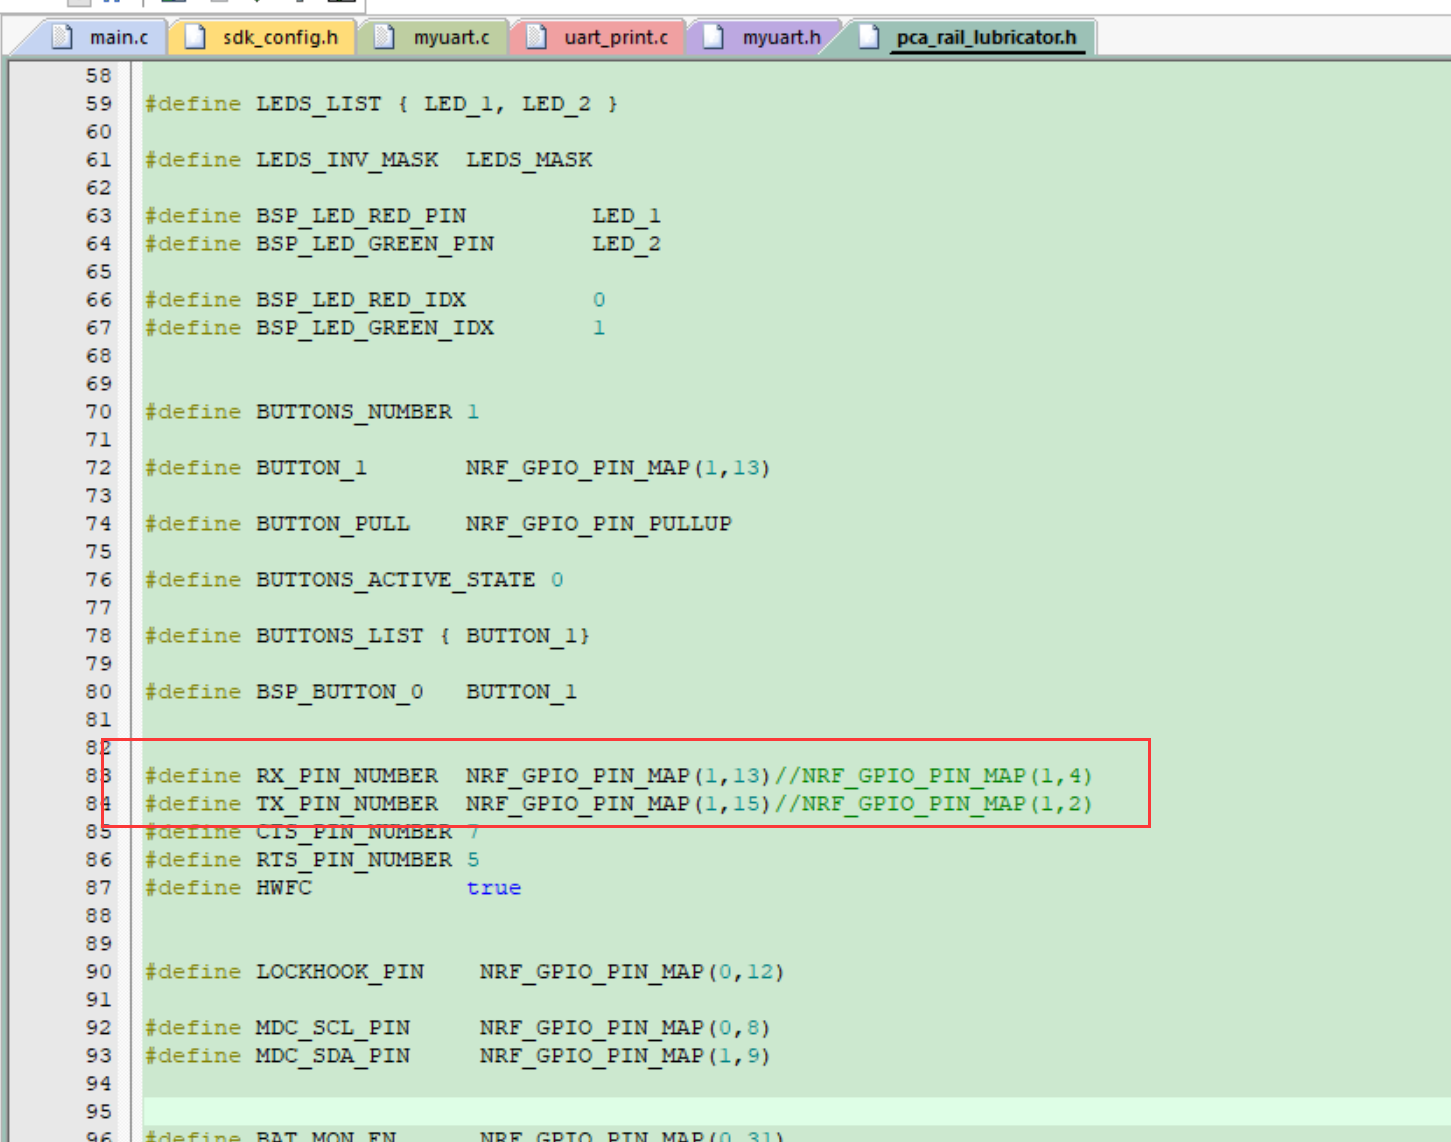Click line number 59 in the gutter
Image resolution: width=1451 pixels, height=1142 pixels.
(99, 104)
